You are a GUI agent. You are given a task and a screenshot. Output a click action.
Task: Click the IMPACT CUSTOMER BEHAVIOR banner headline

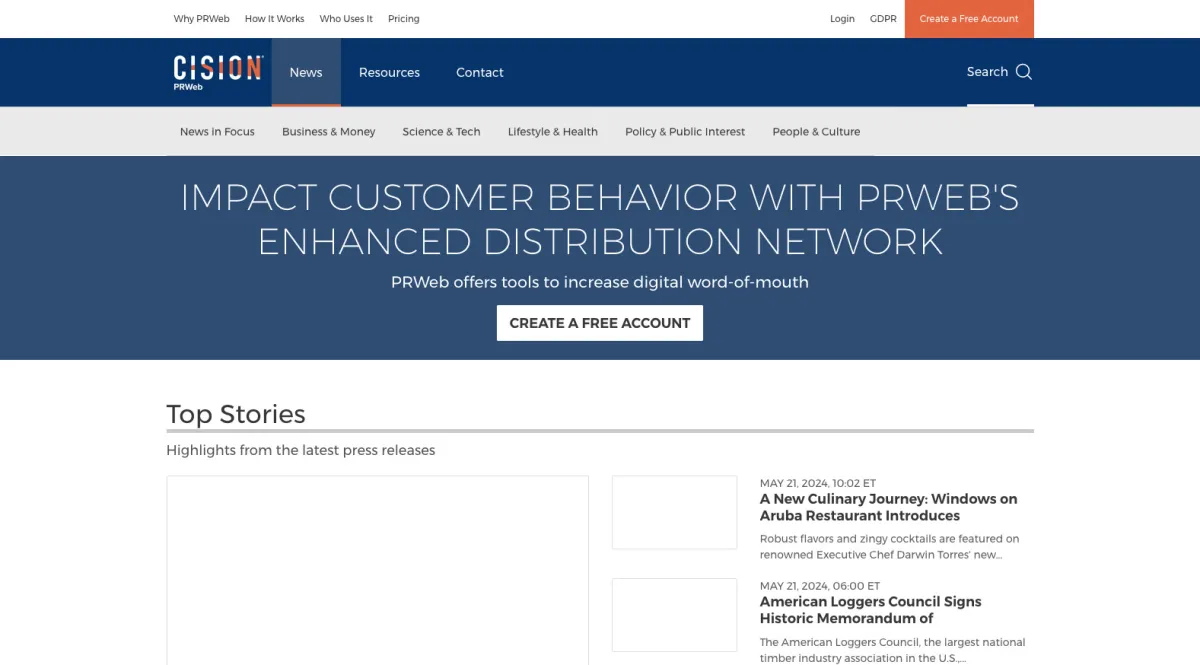[600, 219]
